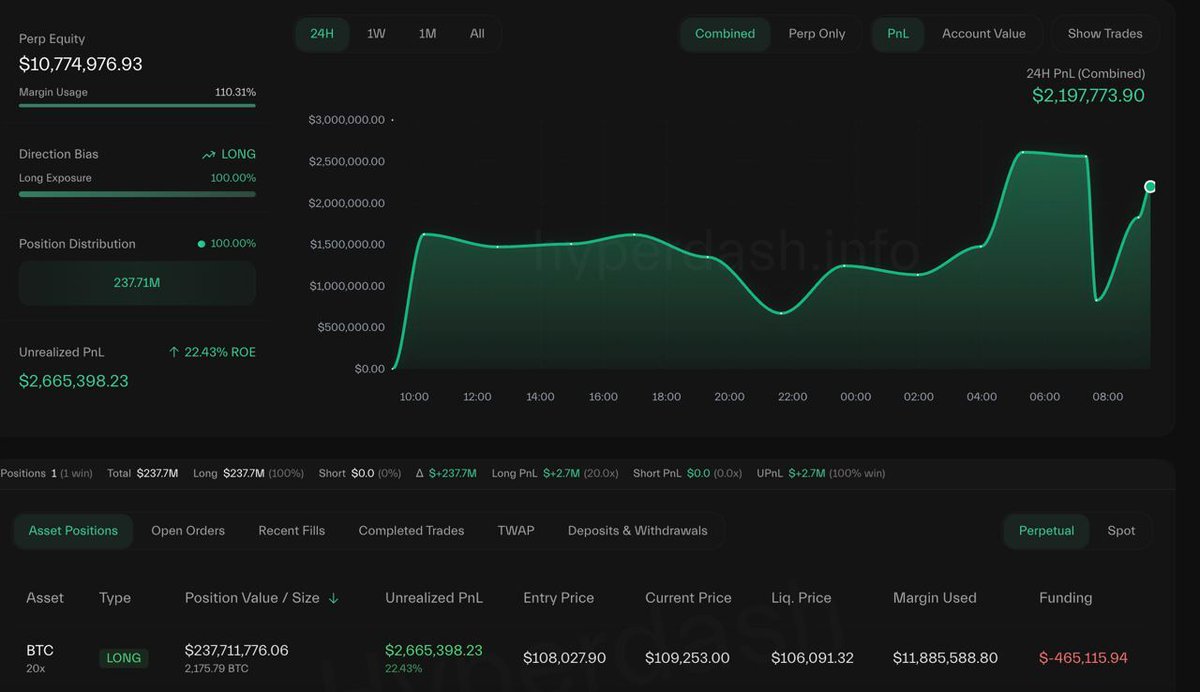The height and width of the screenshot is (692, 1200).
Task: Select the Perpetual market toggle
Action: 1047,530
